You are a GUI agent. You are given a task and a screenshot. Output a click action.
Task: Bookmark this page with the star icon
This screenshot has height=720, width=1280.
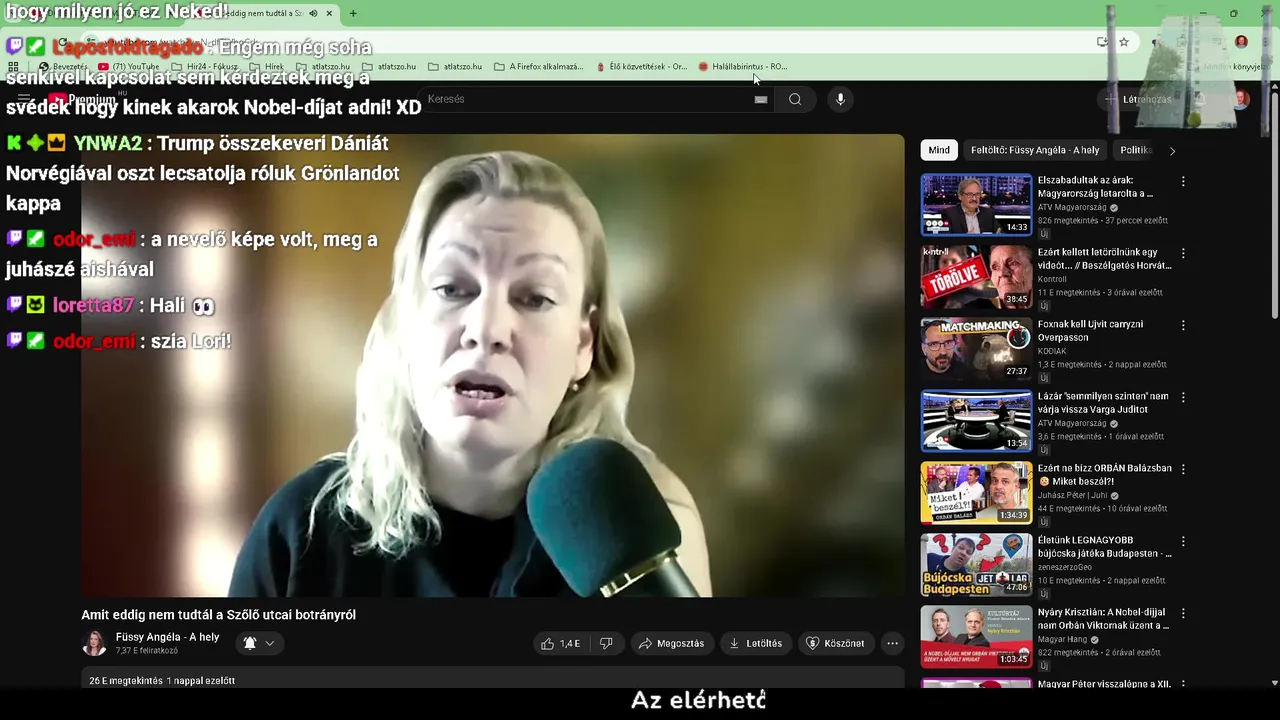[x=1124, y=42]
